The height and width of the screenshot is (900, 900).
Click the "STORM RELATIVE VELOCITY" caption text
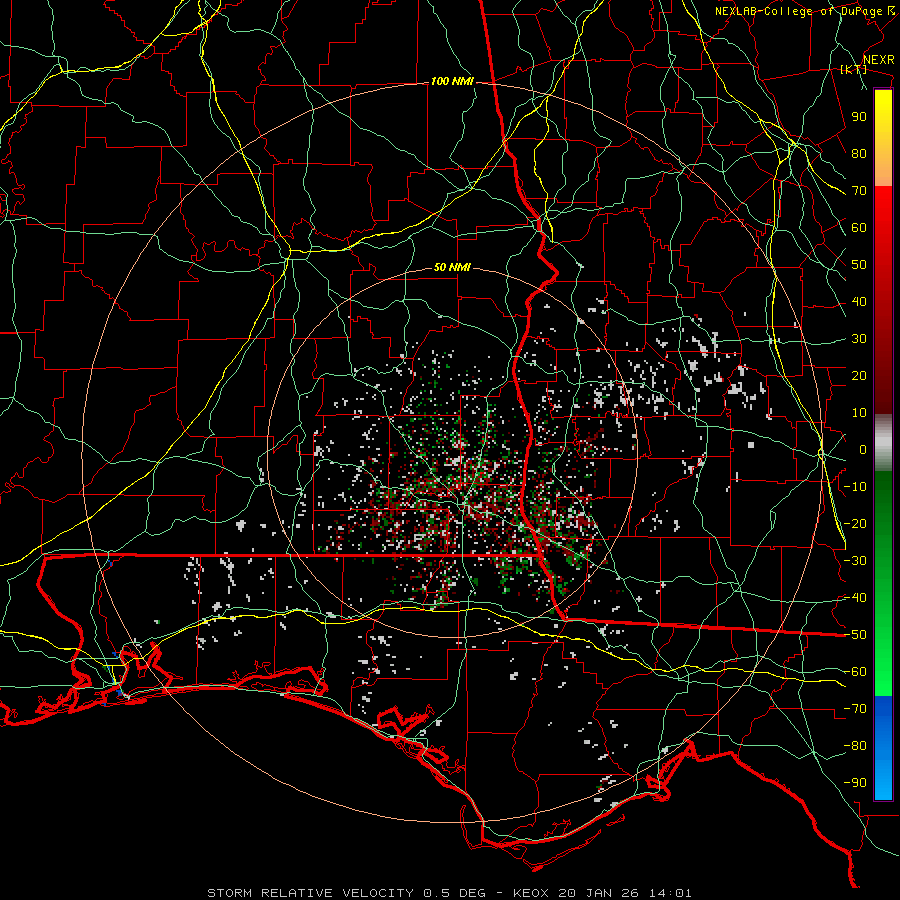click(x=311, y=893)
